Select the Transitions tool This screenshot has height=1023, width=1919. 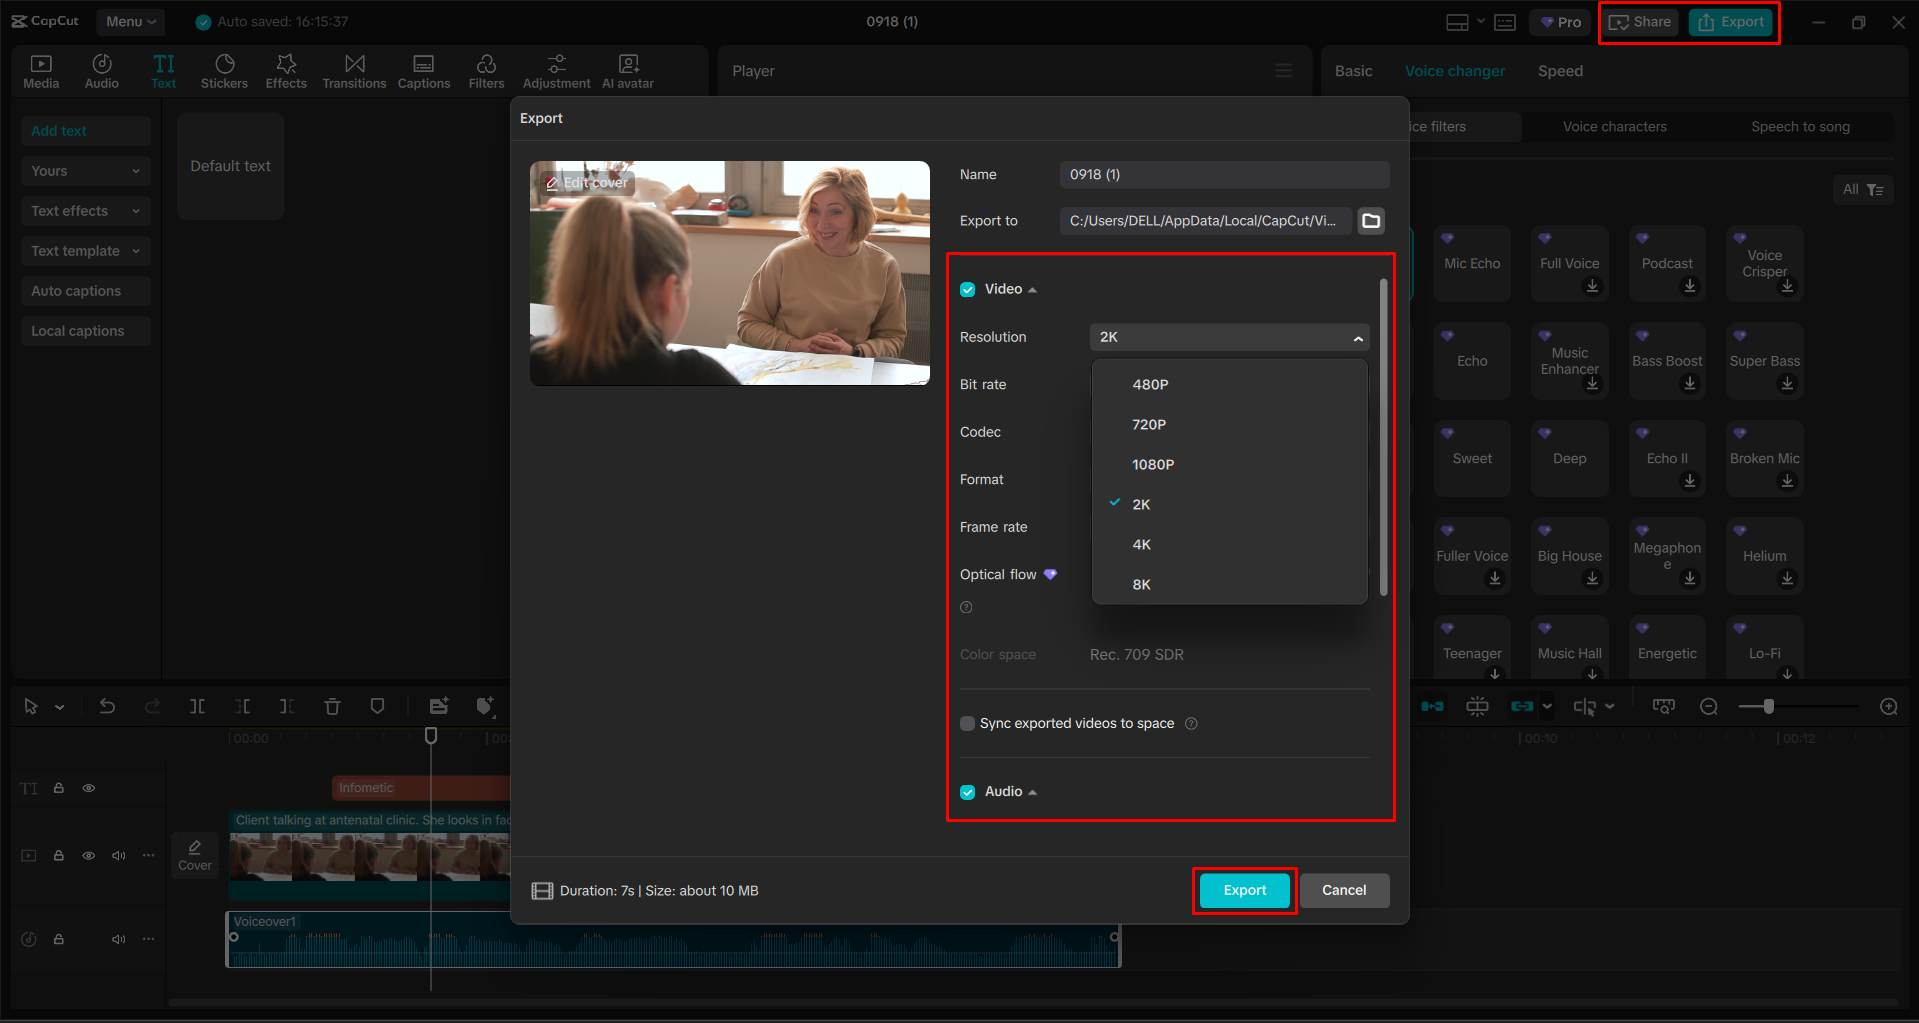point(354,70)
